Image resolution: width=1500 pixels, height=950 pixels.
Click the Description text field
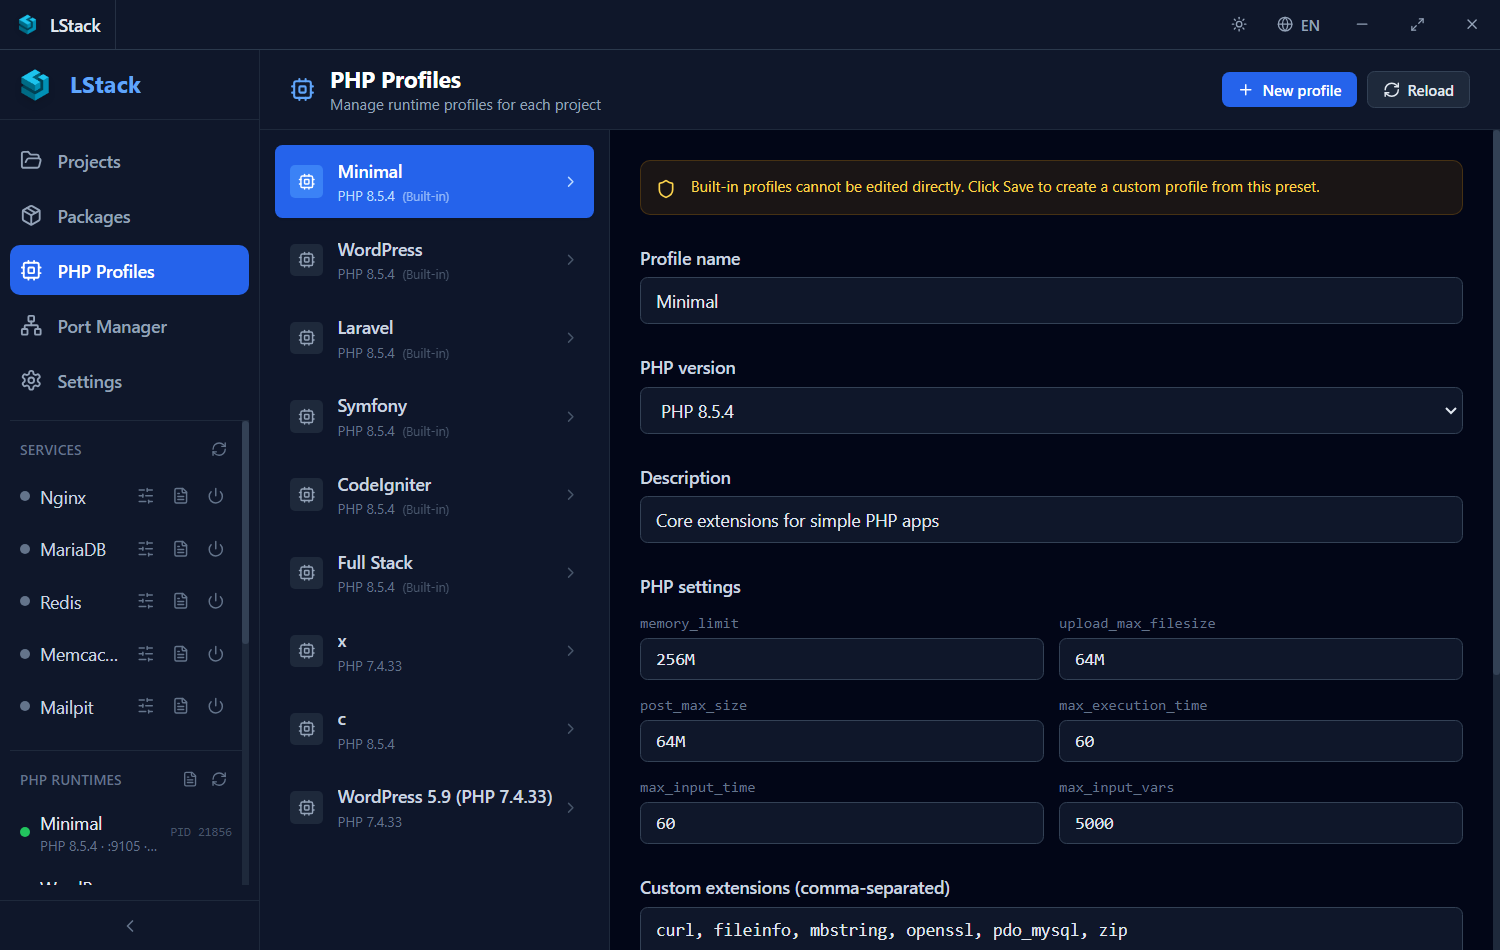click(1051, 520)
